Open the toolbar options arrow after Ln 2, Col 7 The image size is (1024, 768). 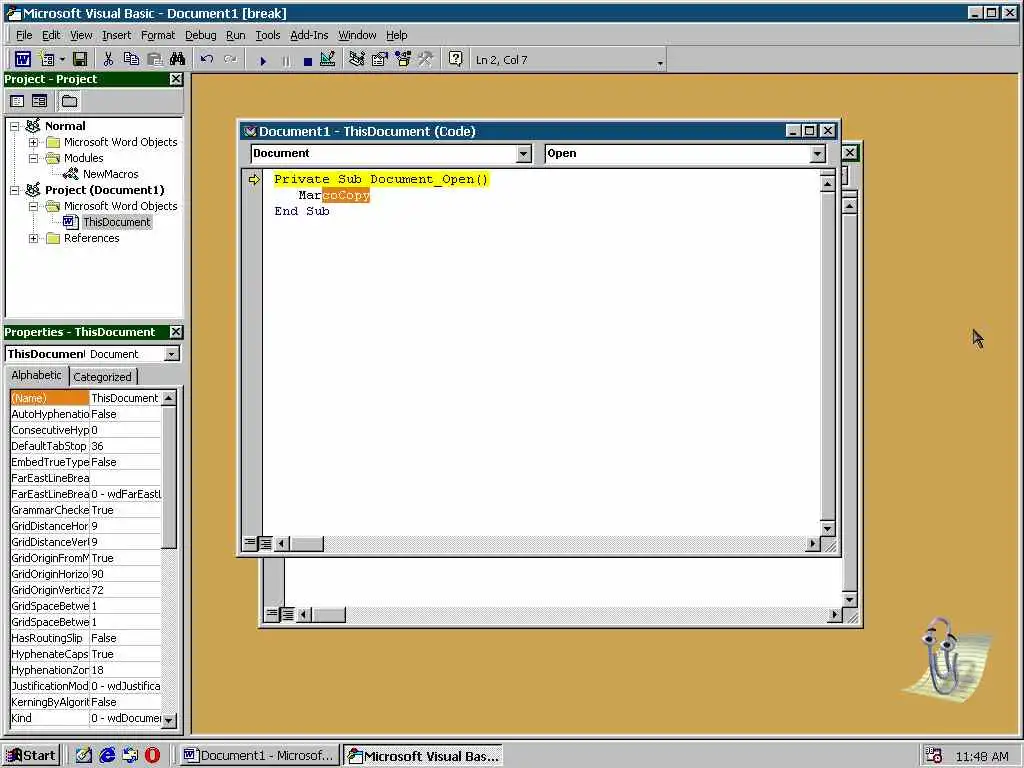pyautogui.click(x=660, y=63)
